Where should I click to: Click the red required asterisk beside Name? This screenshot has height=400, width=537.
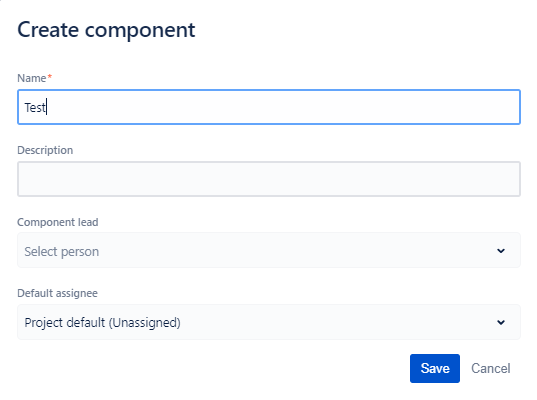pos(50,76)
